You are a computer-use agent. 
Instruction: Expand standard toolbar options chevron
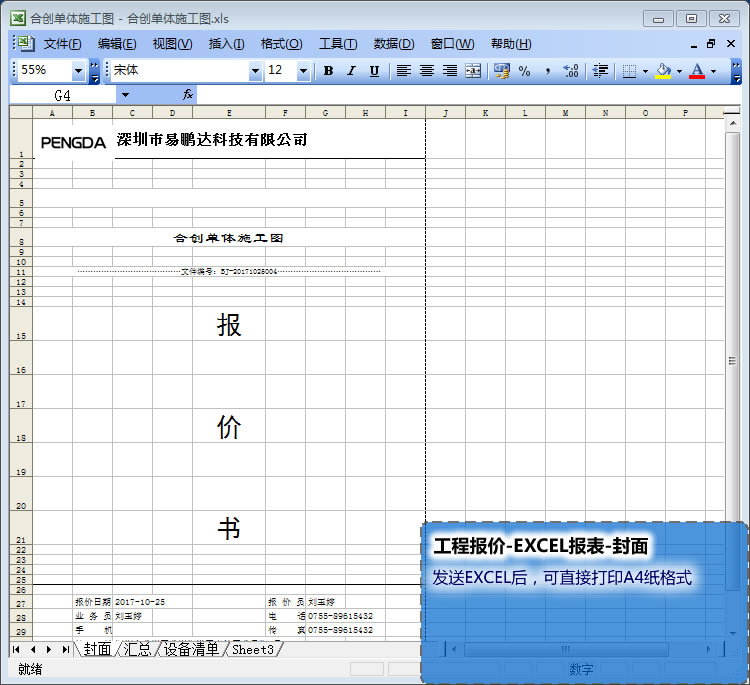(94, 71)
